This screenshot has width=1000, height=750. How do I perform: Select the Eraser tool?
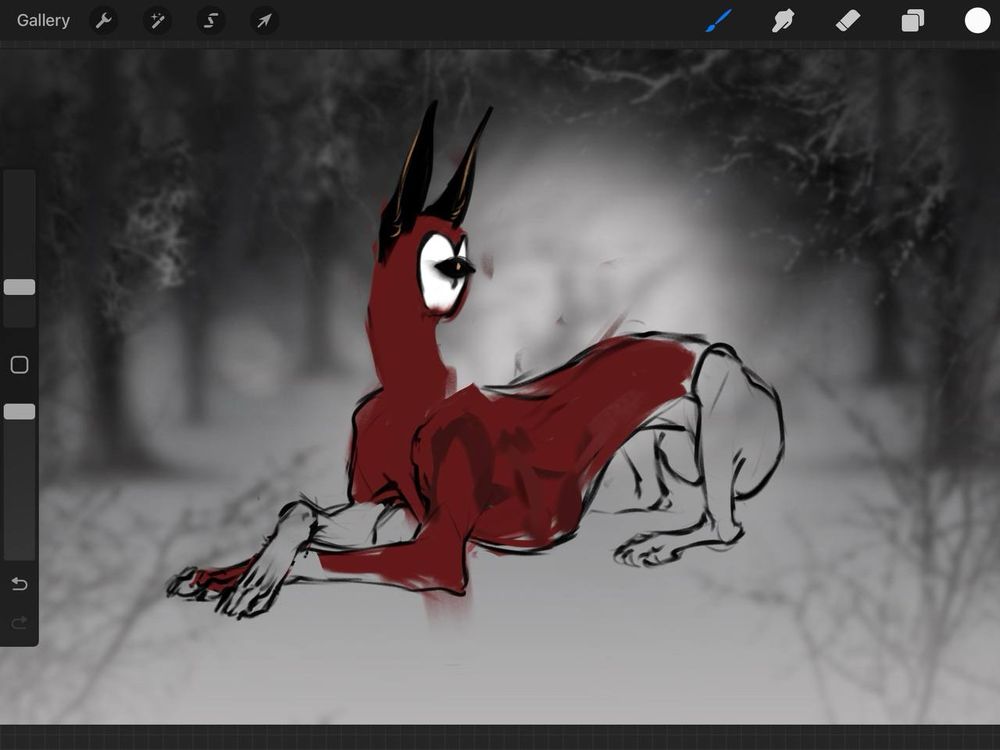848,21
